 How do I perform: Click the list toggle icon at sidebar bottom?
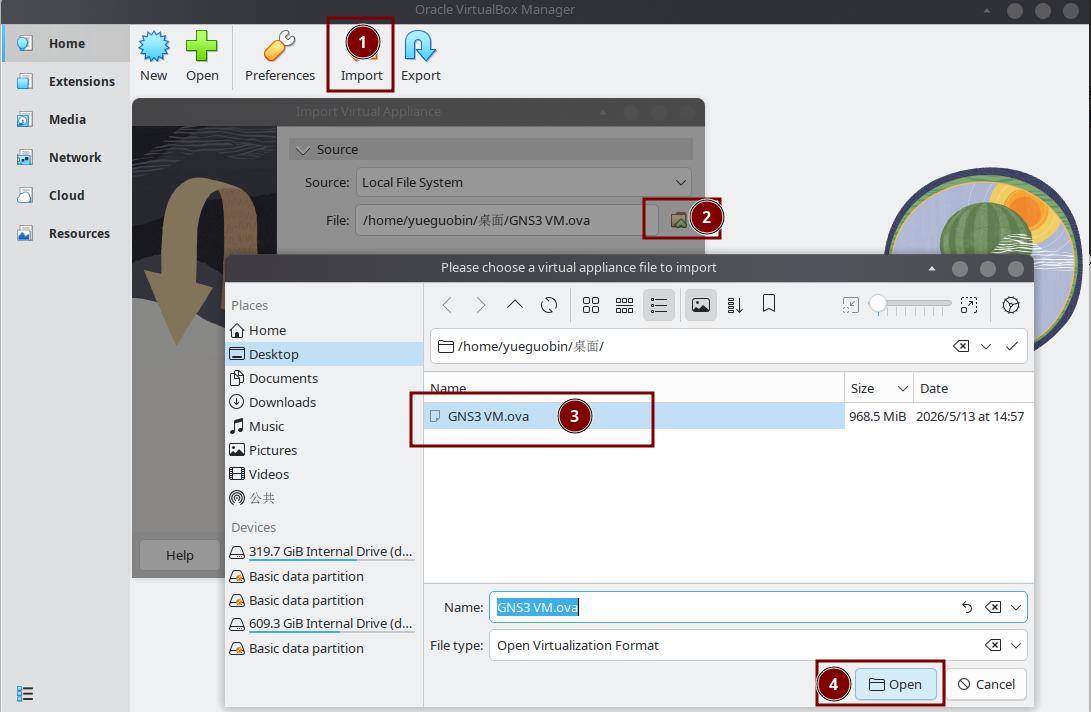click(25, 693)
